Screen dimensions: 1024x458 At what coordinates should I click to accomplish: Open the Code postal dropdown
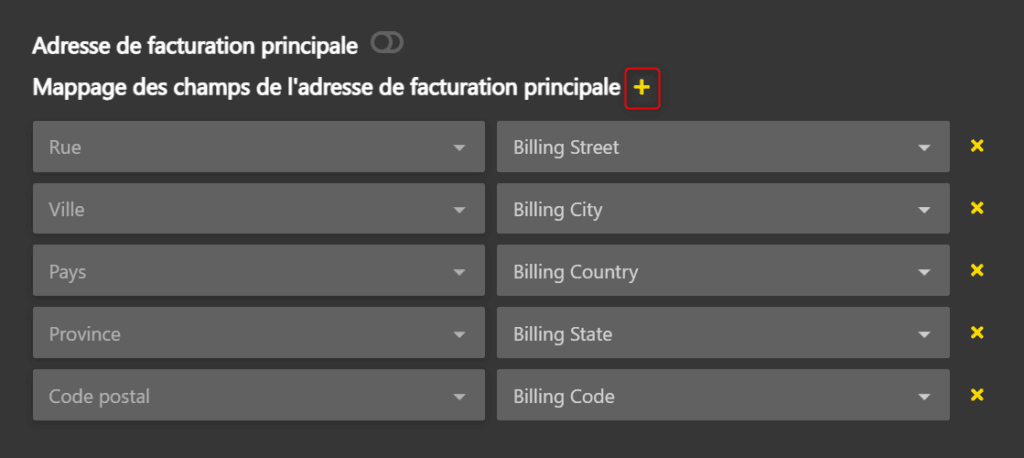point(258,396)
